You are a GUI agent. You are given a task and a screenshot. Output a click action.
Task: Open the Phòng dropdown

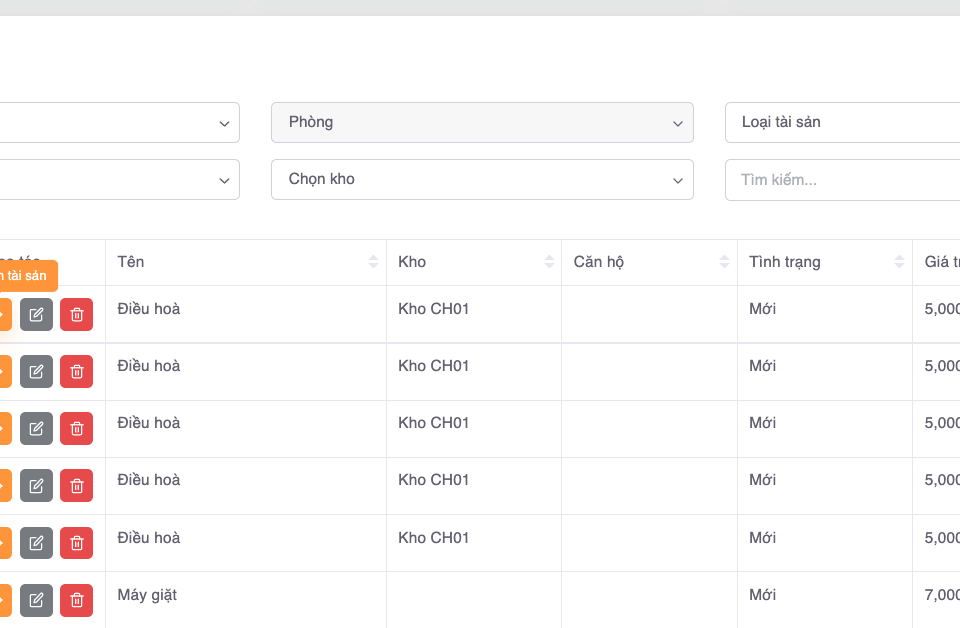[x=482, y=122]
